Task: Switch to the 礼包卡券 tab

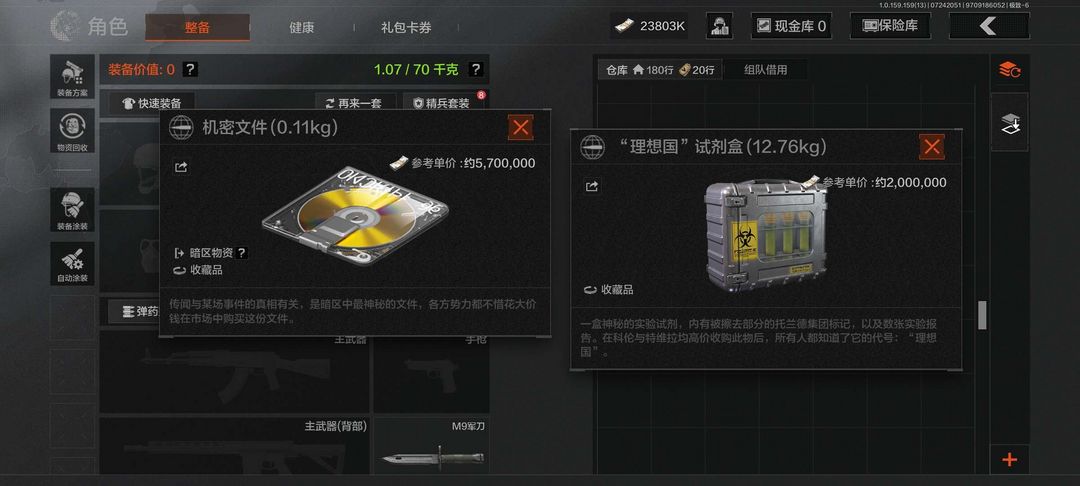Action: [x=406, y=28]
